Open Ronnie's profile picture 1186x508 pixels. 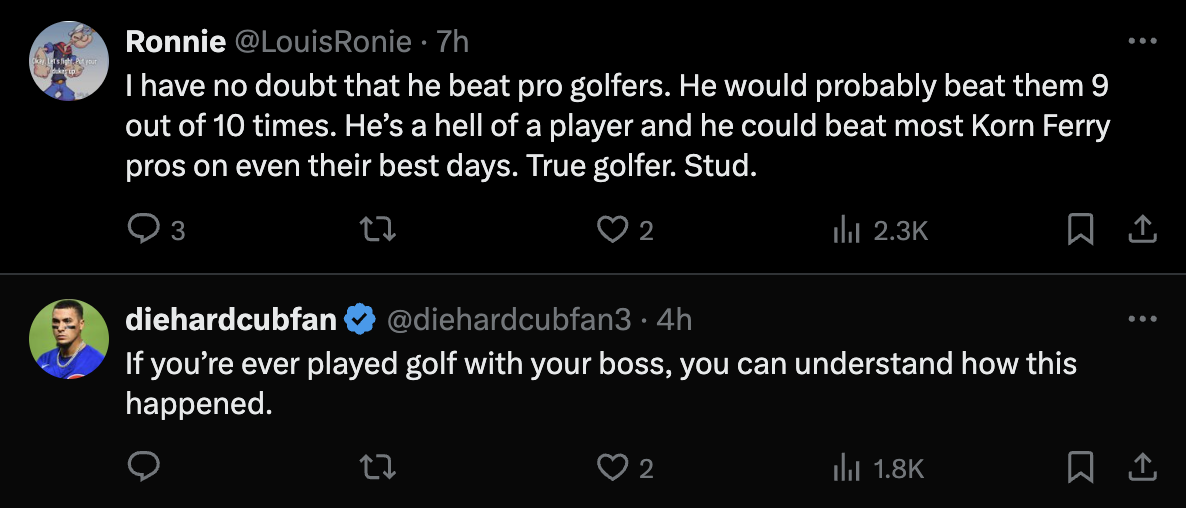click(68, 60)
